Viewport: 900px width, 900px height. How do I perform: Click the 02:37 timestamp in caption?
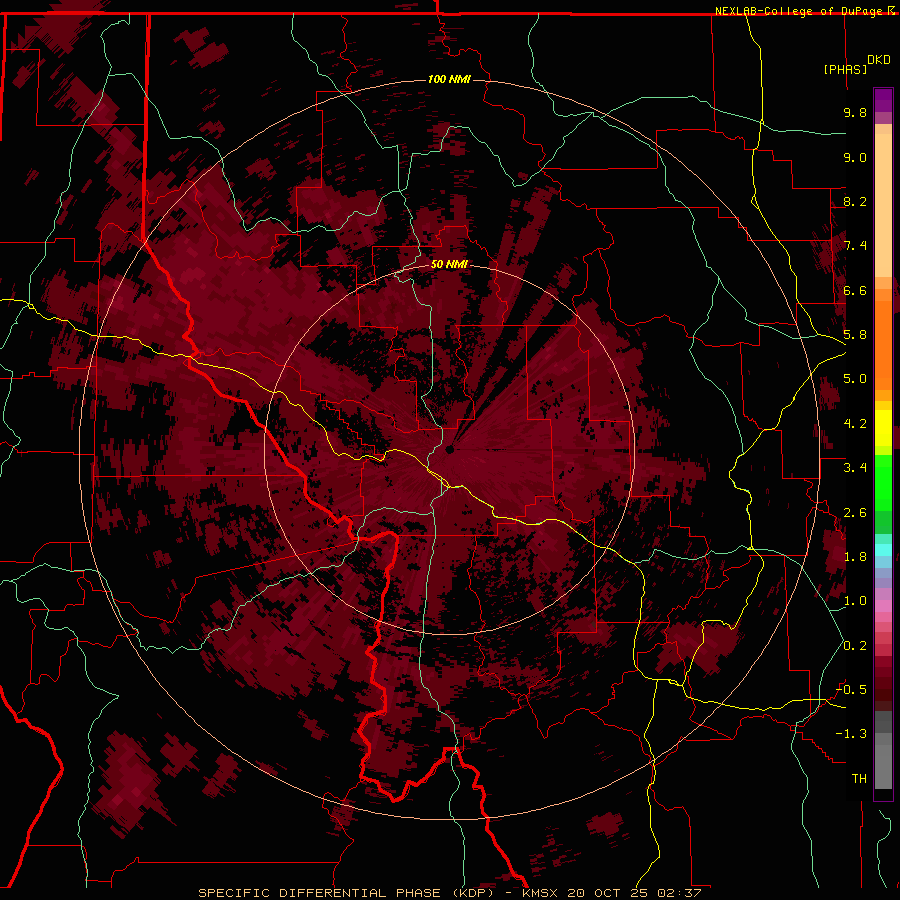pyautogui.click(x=679, y=893)
